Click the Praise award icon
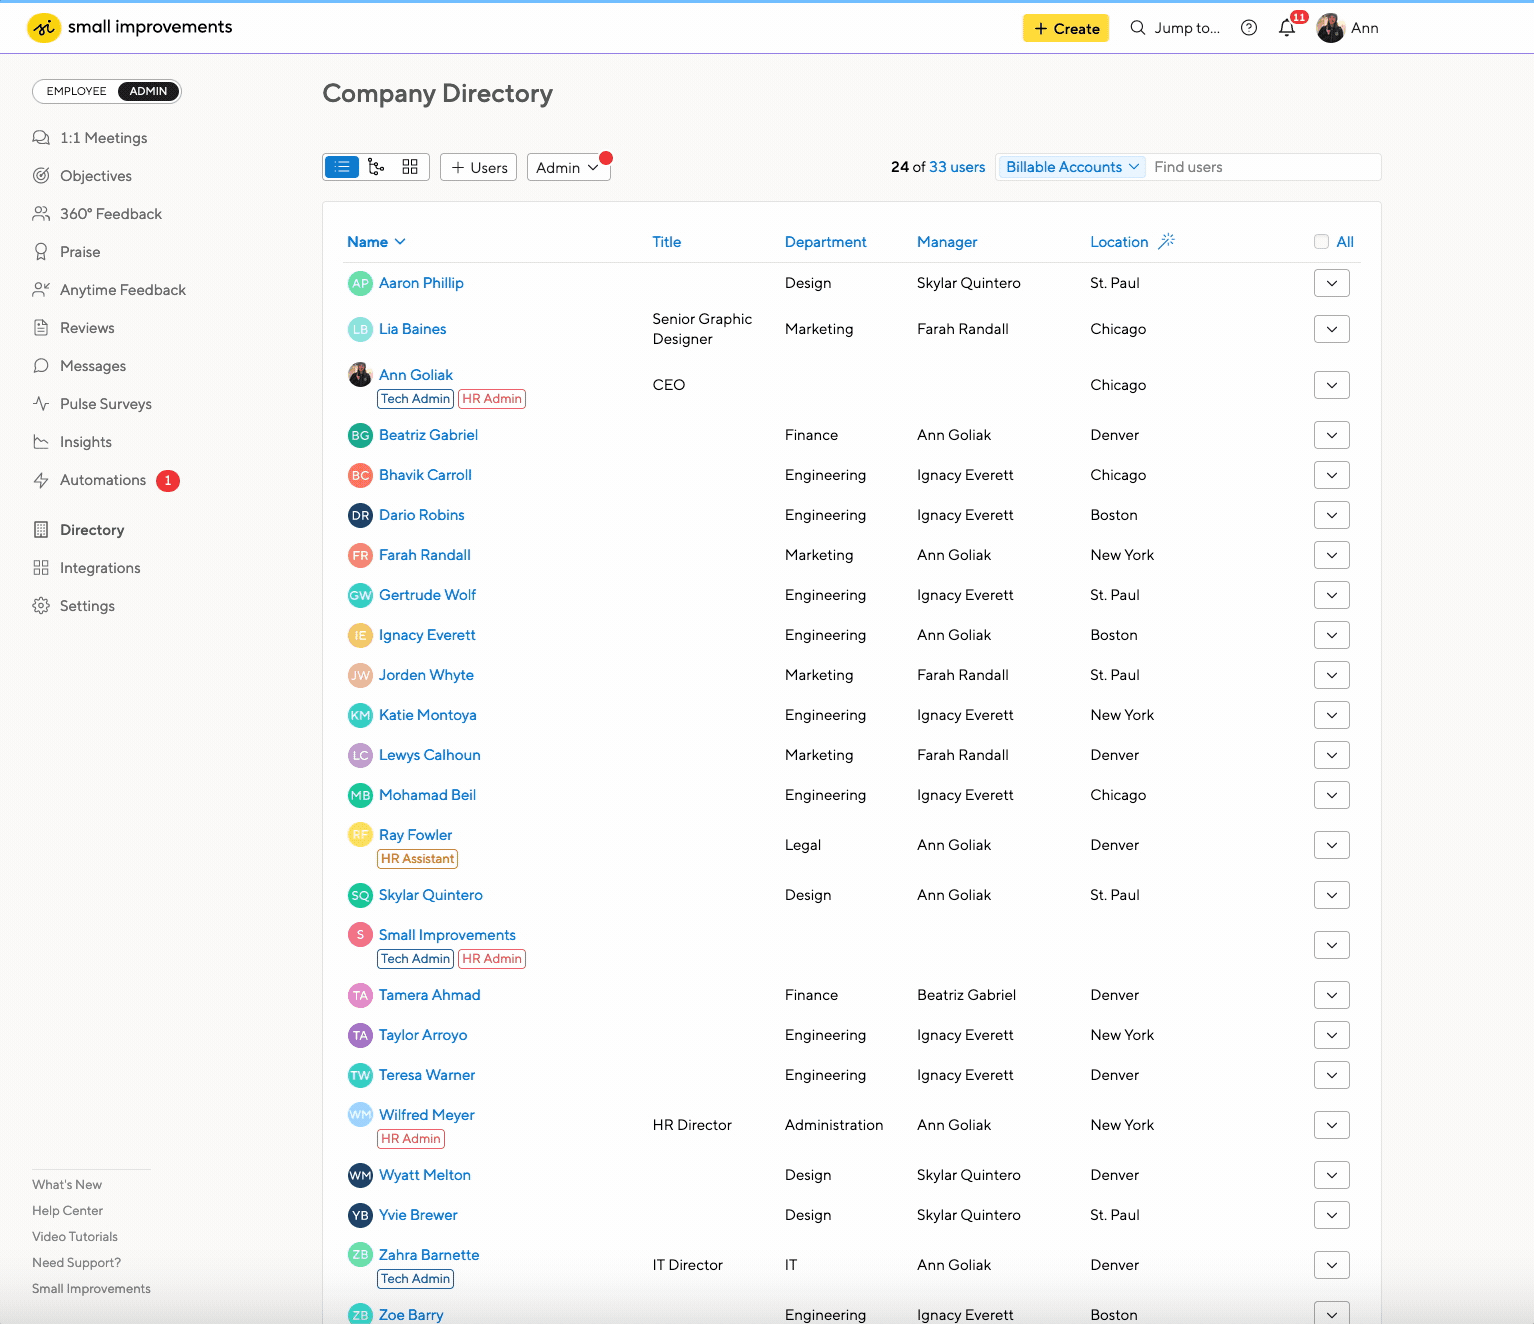1534x1324 pixels. click(41, 251)
